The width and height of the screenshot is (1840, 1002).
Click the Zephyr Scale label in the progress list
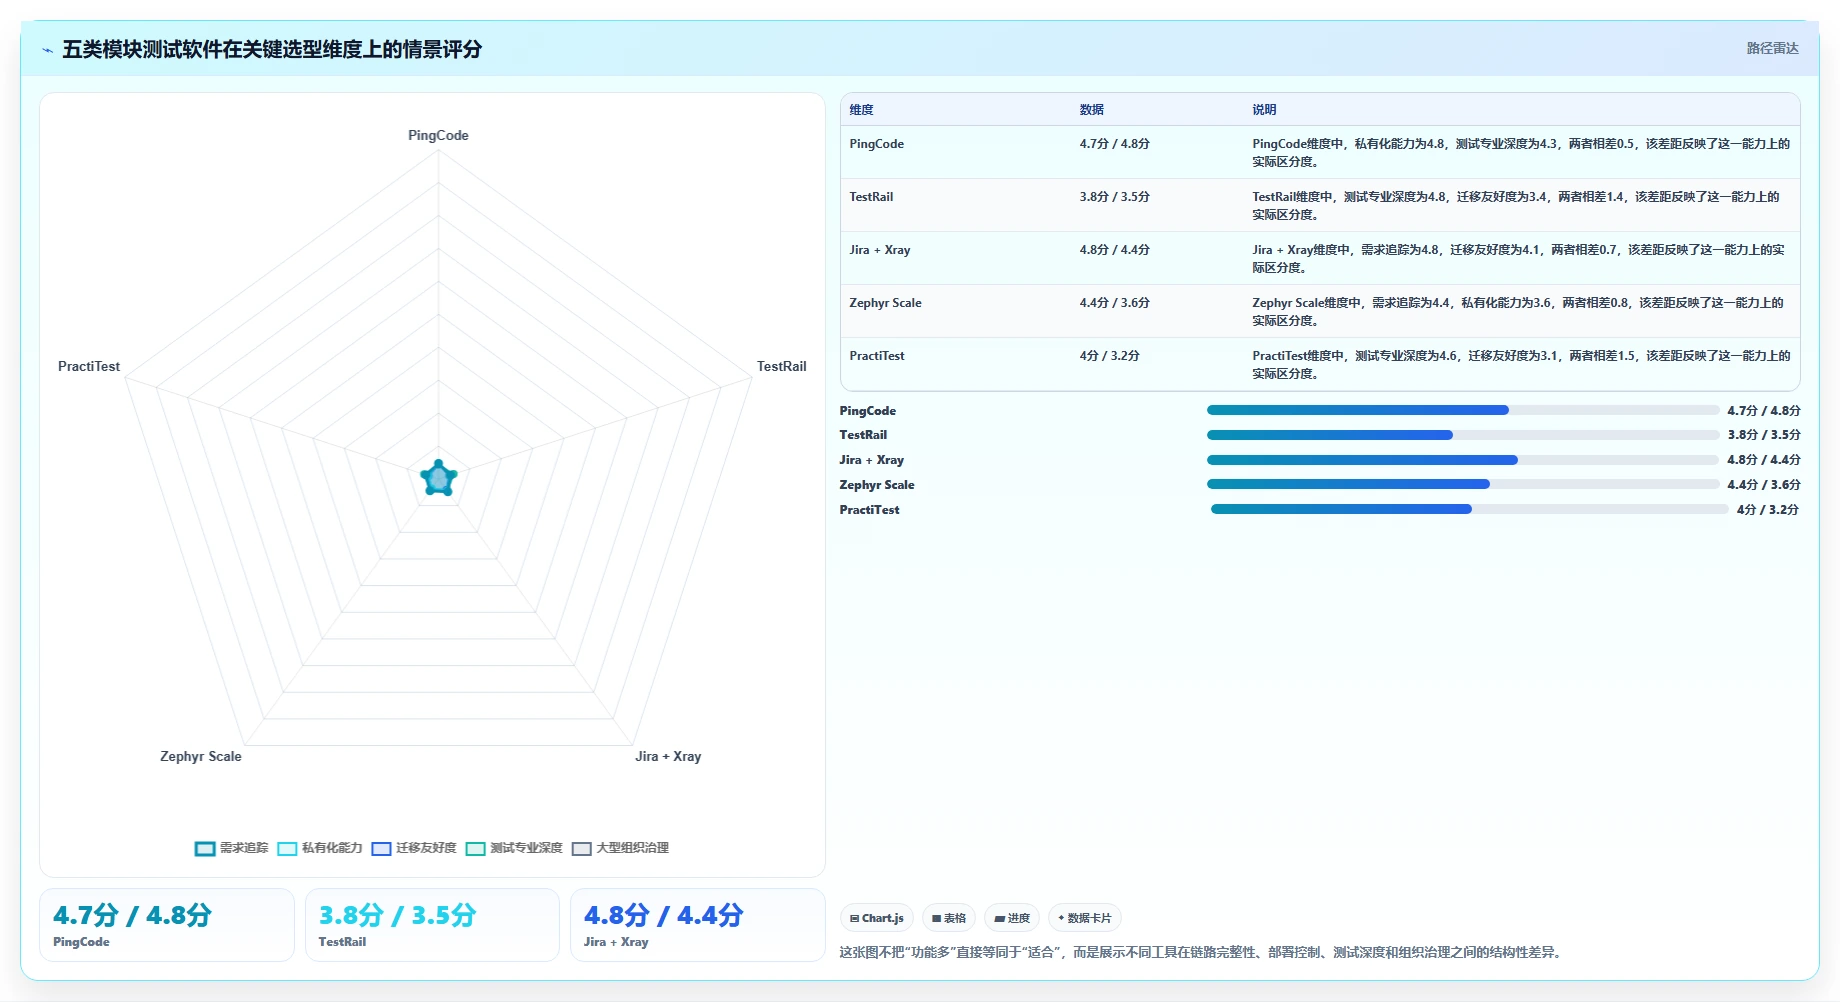[x=877, y=485]
